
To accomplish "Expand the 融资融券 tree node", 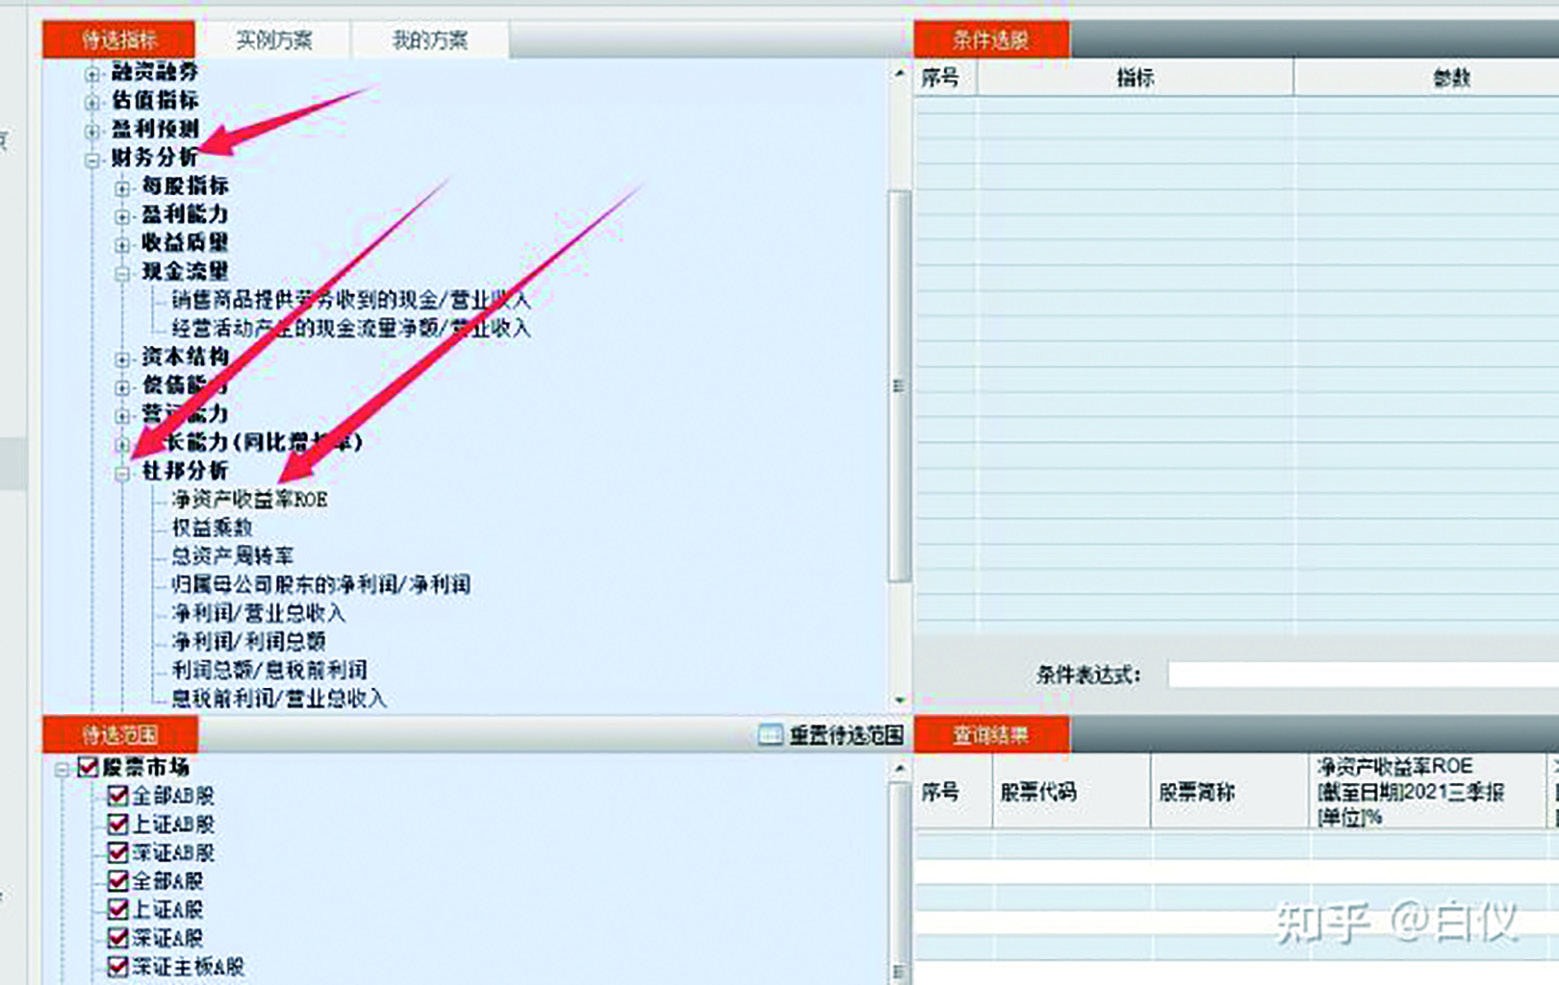I will tap(92, 73).
